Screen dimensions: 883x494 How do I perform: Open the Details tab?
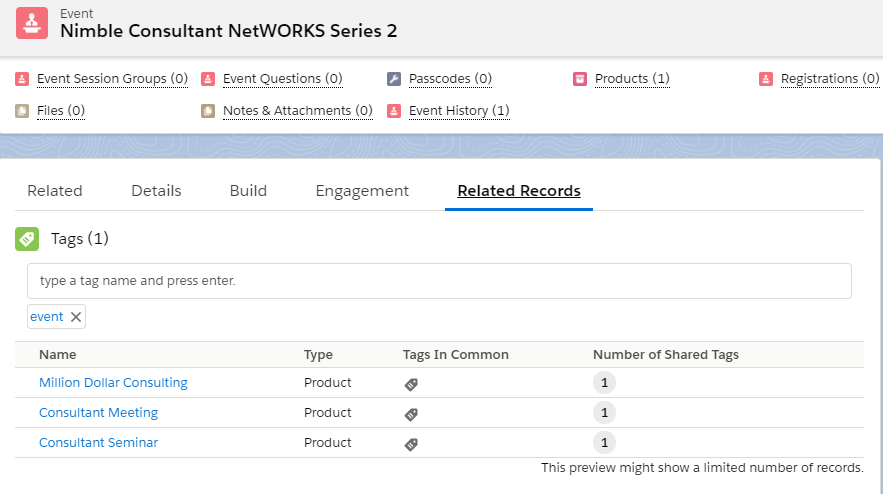point(156,191)
